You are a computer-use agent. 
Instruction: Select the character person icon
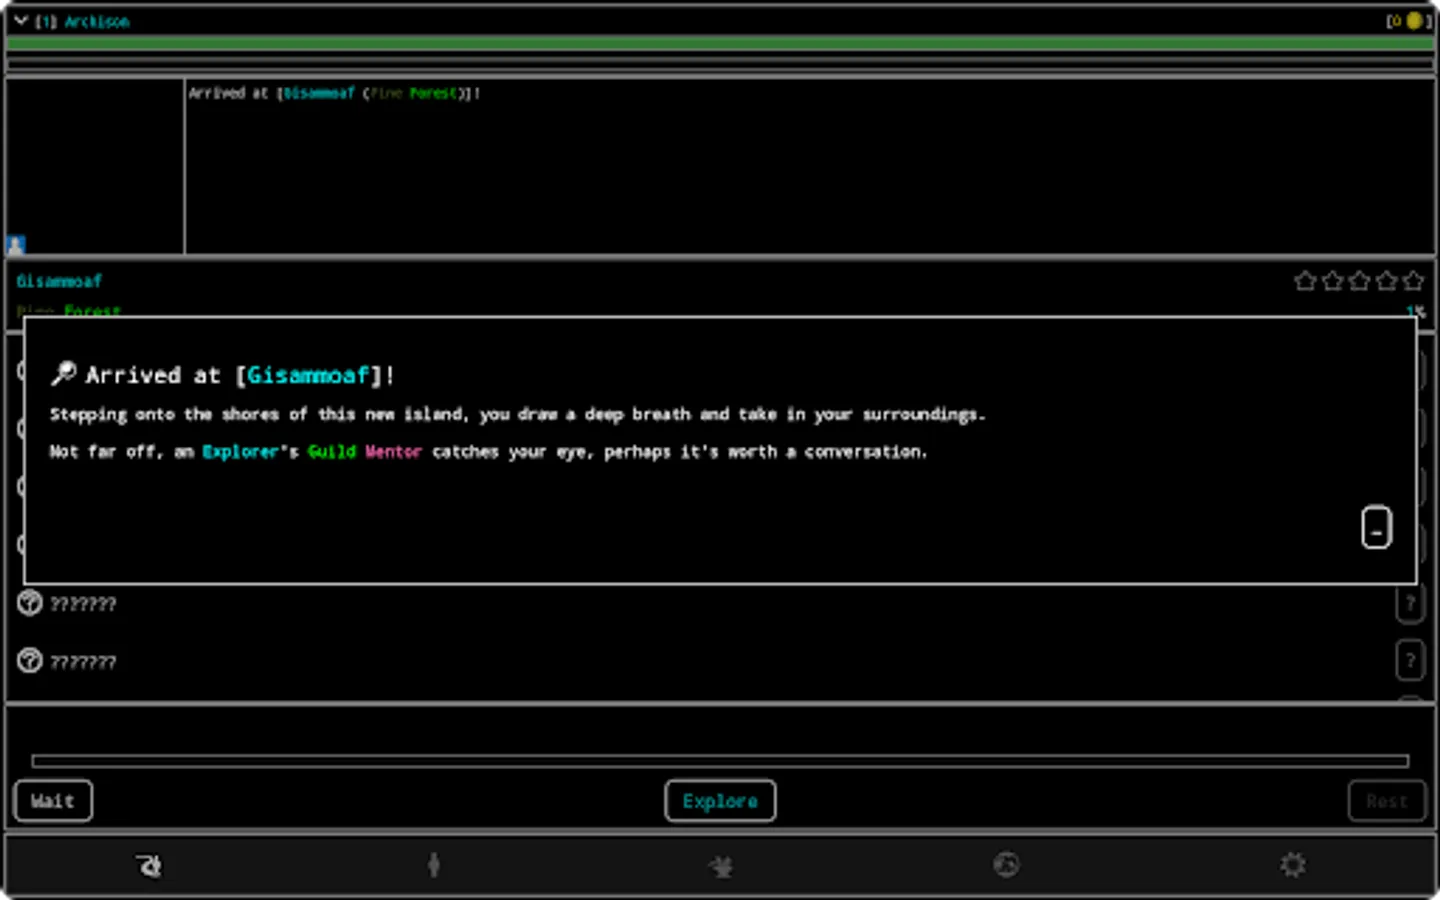pos(433,864)
